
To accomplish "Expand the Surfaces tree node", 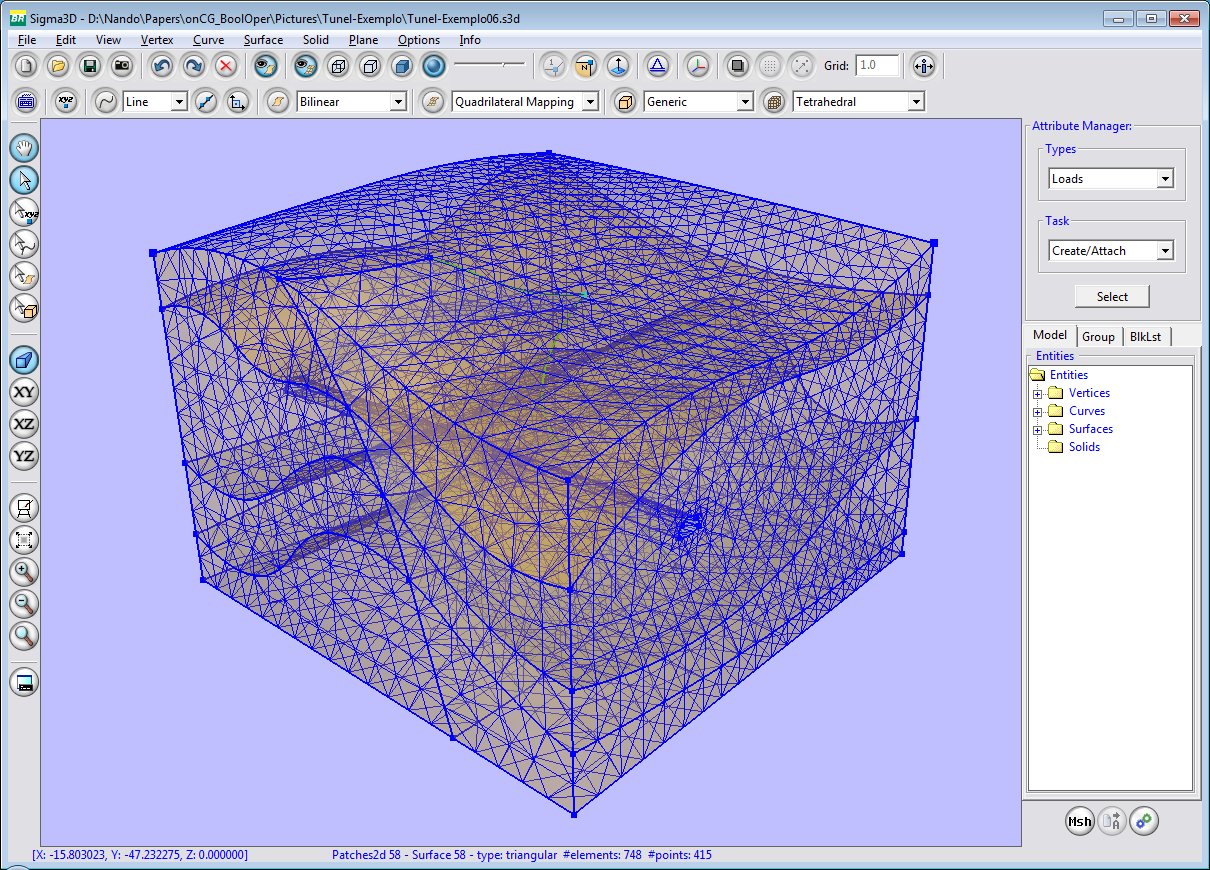I will click(x=1037, y=429).
